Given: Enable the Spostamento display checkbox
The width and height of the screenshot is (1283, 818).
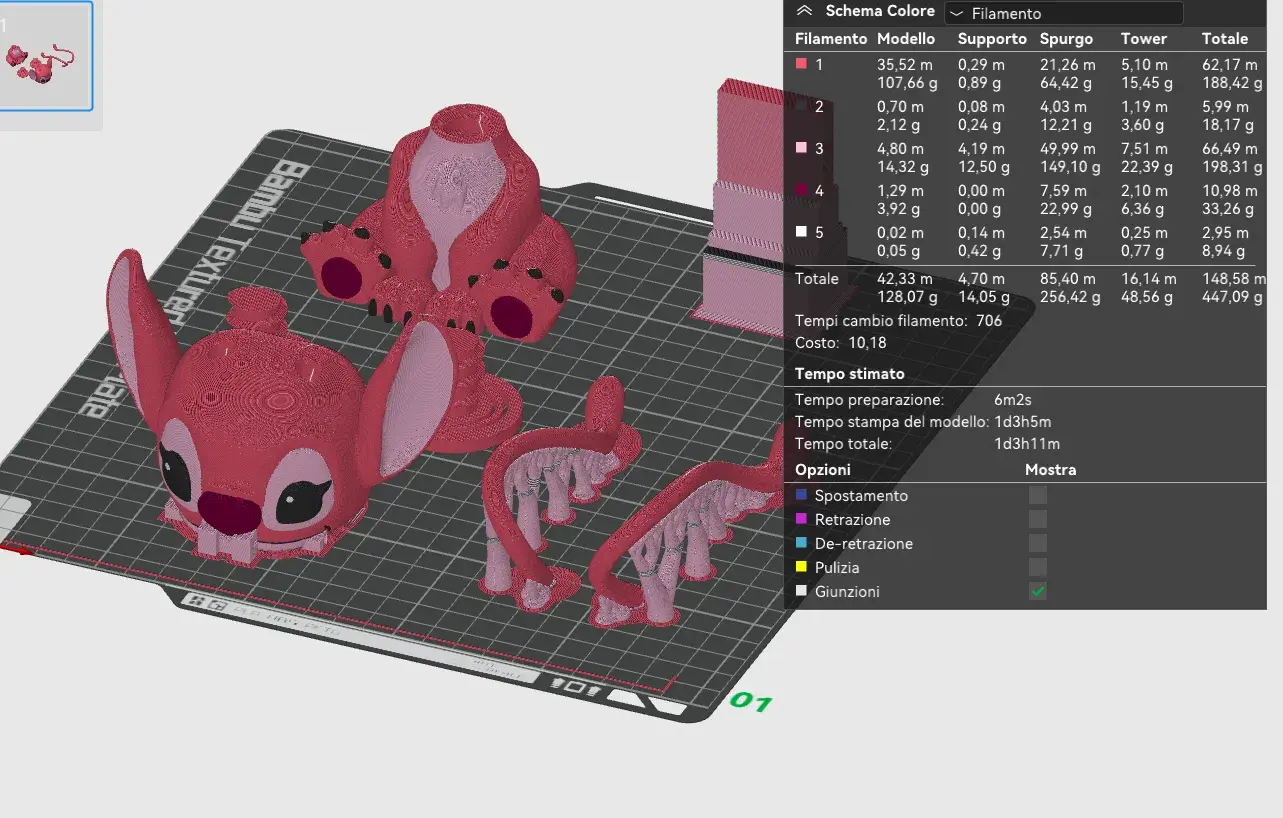Looking at the screenshot, I should click(1038, 495).
